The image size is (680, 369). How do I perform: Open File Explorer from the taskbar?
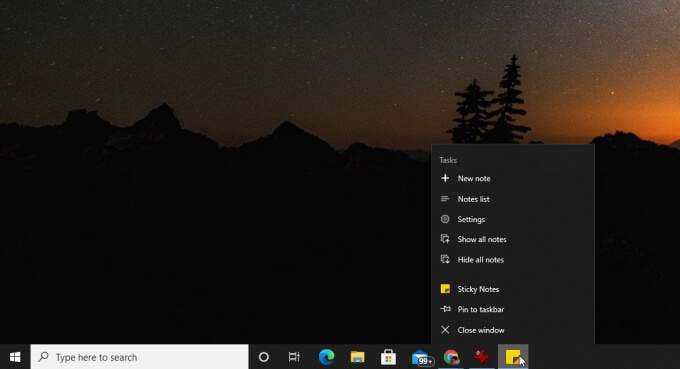pyautogui.click(x=357, y=357)
